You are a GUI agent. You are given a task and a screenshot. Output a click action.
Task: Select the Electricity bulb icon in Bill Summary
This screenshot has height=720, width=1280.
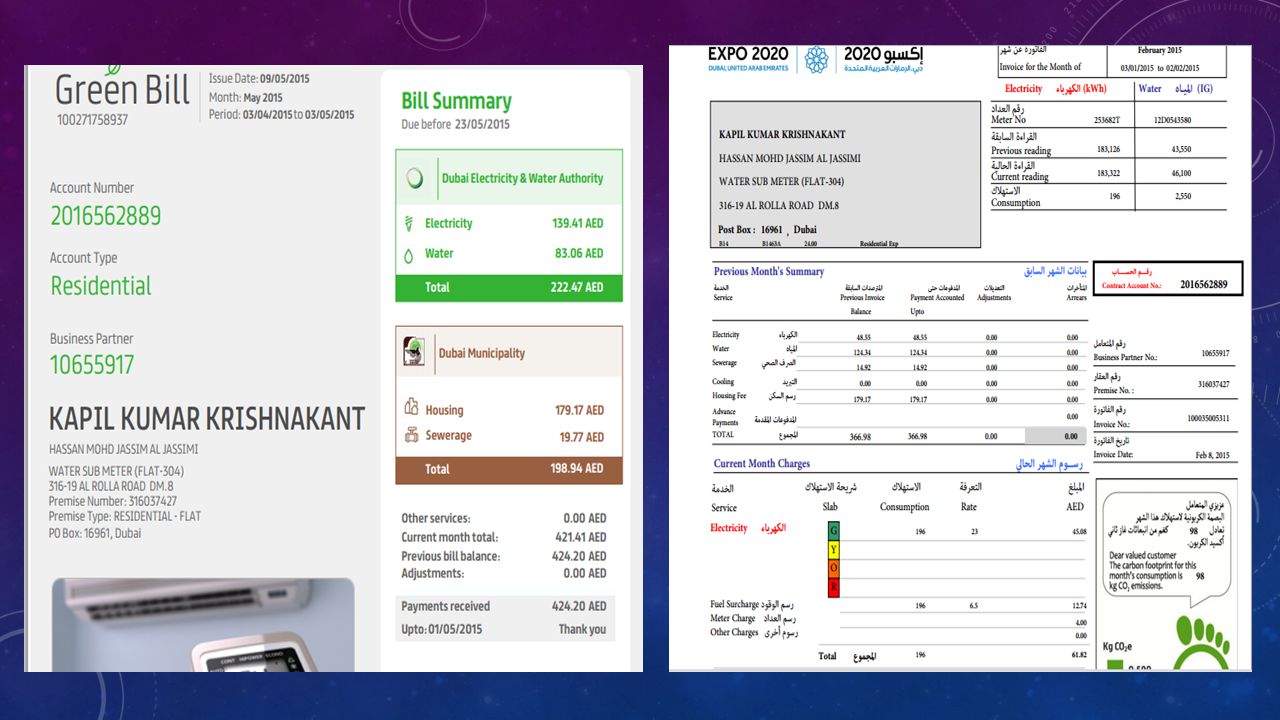(x=408, y=223)
